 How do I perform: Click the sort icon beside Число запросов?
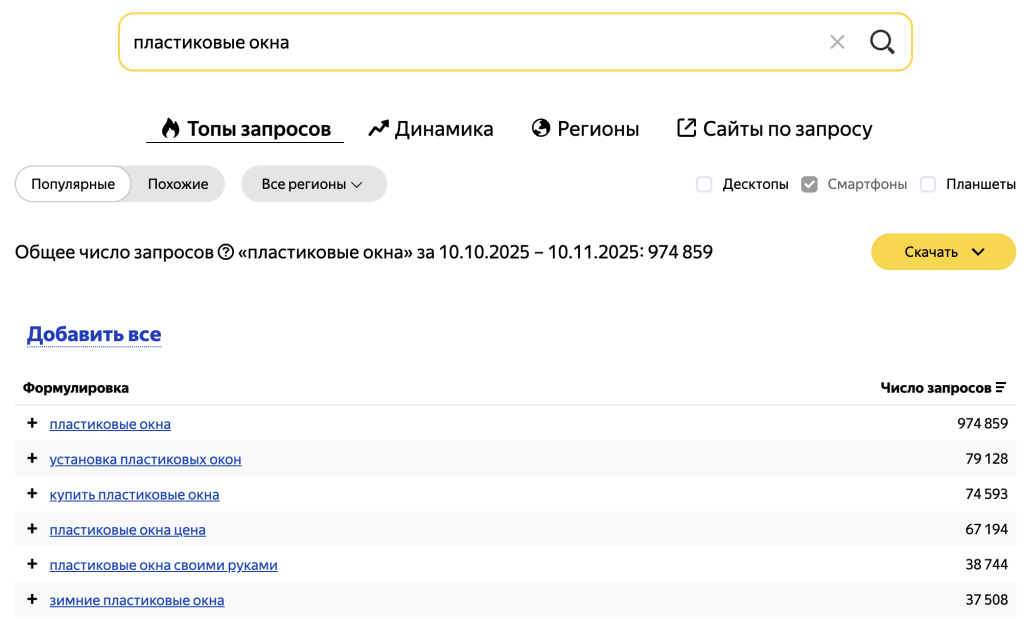click(x=1001, y=388)
